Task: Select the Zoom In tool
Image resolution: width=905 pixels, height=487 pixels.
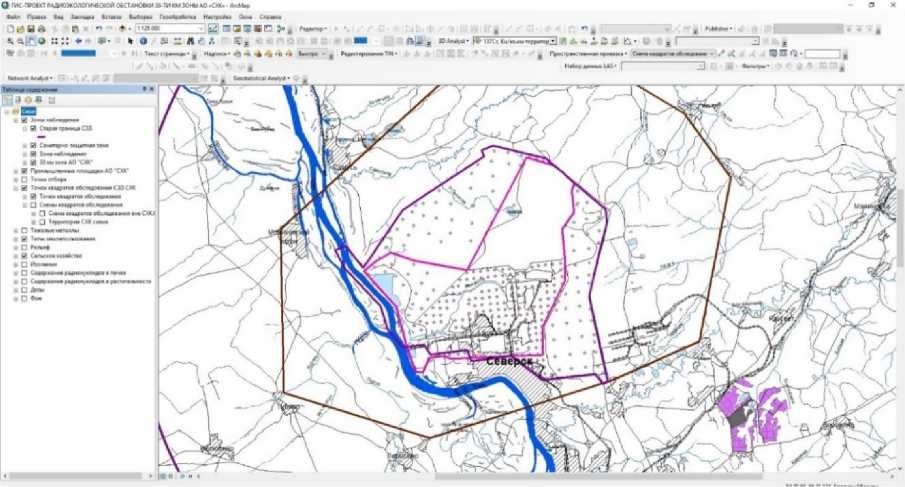Action: pyautogui.click(x=10, y=41)
